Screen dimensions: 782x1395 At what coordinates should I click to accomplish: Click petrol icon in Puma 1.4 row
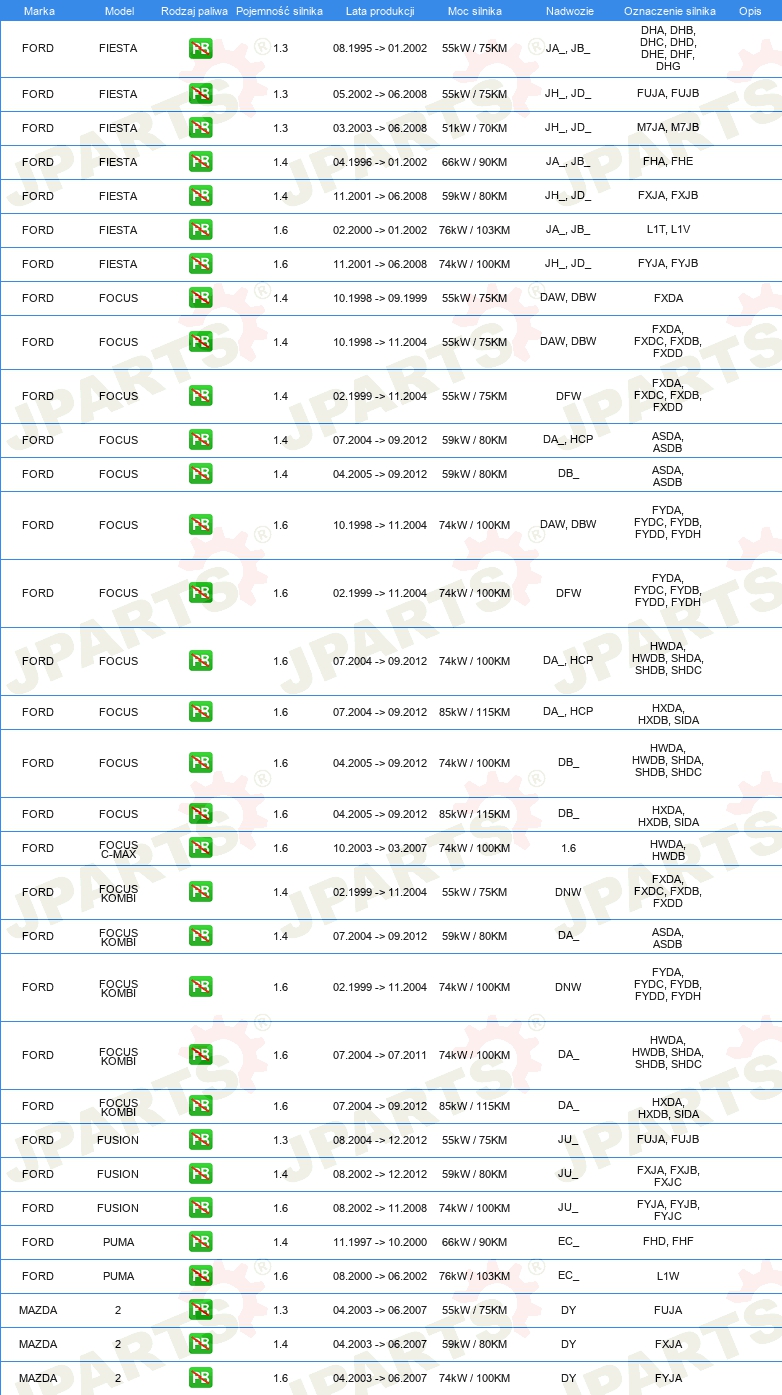pos(201,1242)
